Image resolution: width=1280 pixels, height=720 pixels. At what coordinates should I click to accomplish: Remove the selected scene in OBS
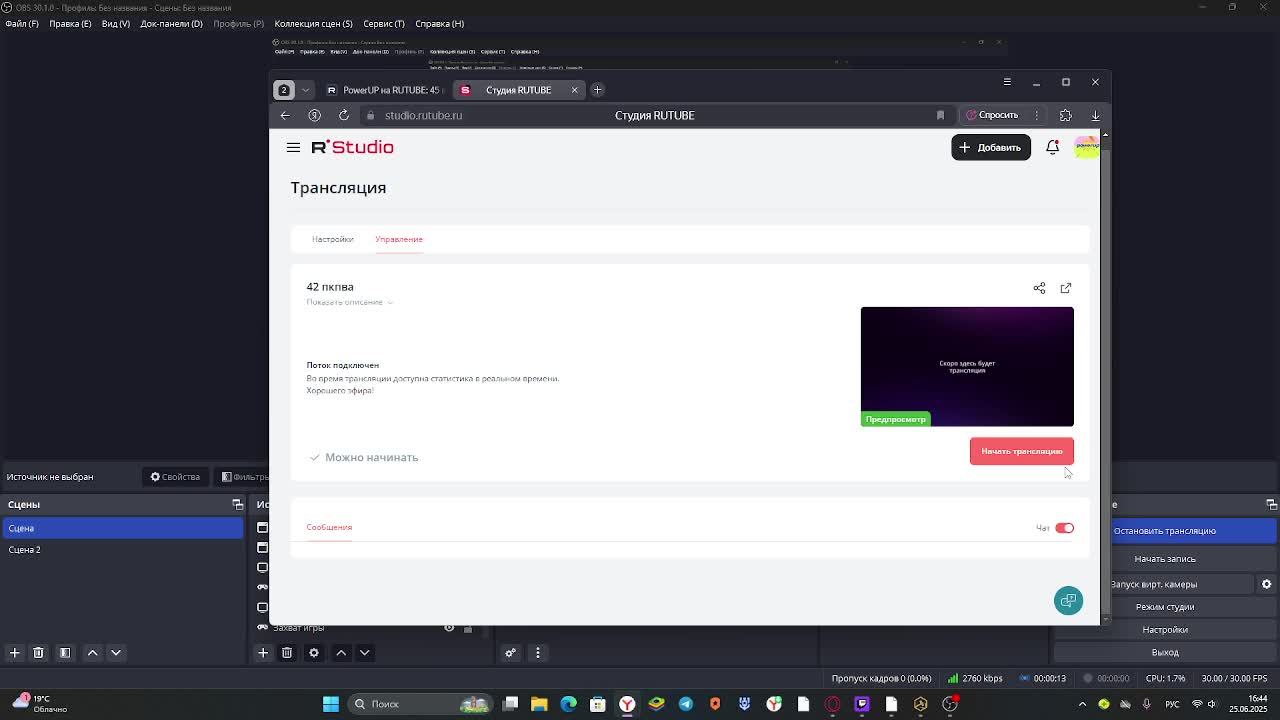pyautogui.click(x=38, y=653)
